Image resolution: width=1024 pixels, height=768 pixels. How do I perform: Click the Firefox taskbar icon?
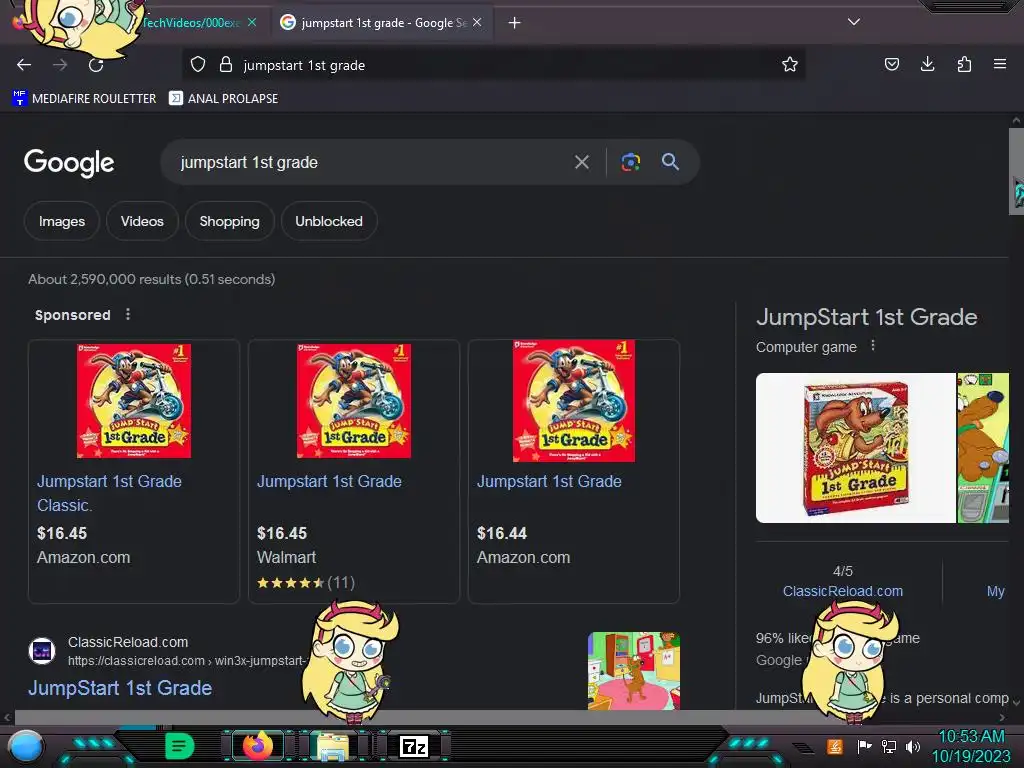[x=257, y=745]
